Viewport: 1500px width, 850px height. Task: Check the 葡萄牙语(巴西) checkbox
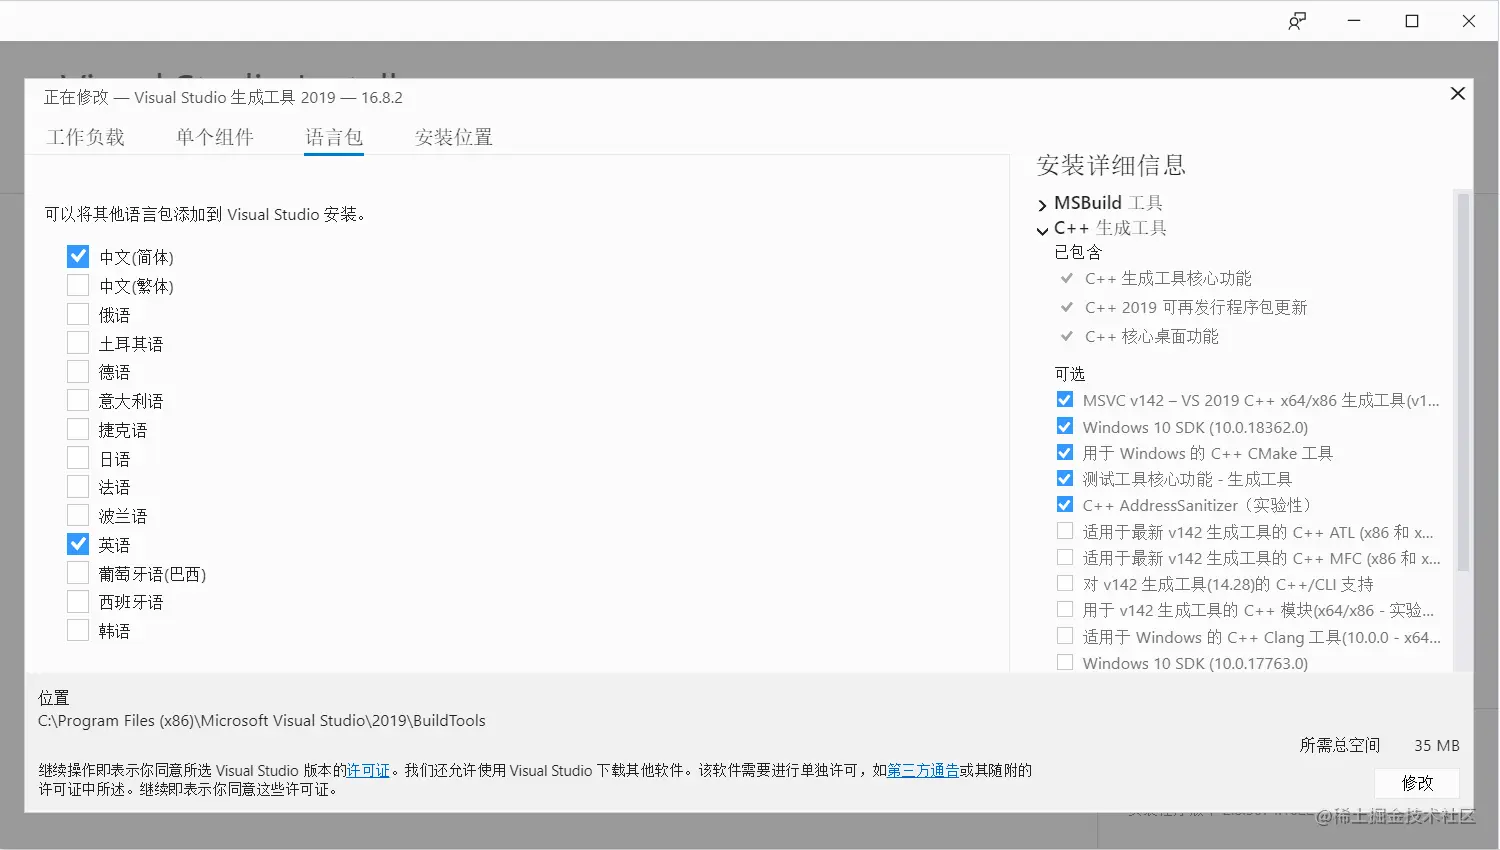pyautogui.click(x=78, y=573)
